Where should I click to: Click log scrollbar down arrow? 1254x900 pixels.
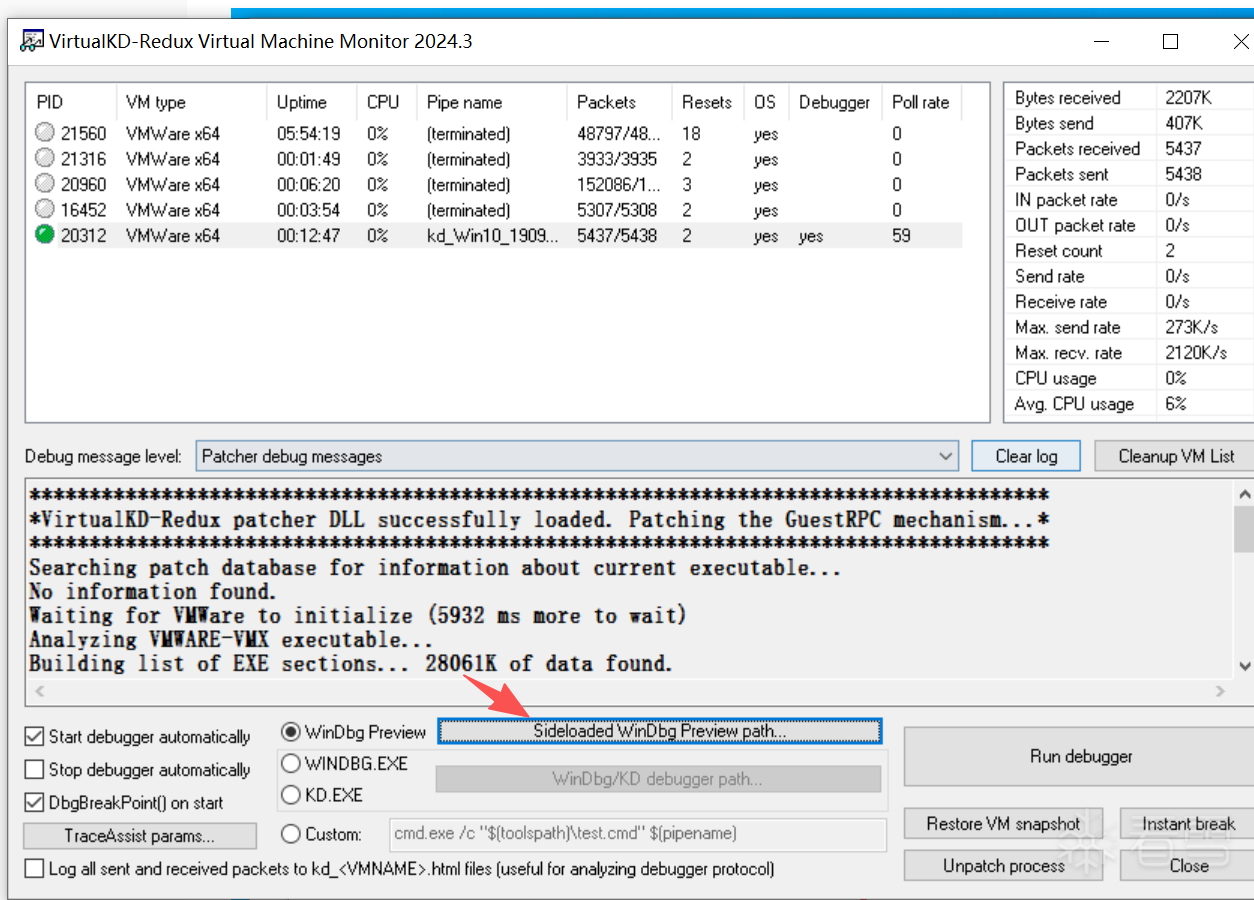pos(1244,666)
